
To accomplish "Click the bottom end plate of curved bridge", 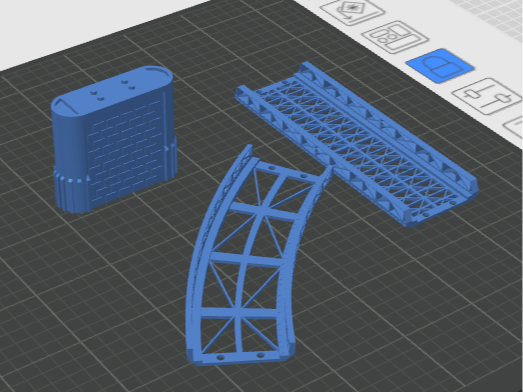I will pyautogui.click(x=241, y=358).
